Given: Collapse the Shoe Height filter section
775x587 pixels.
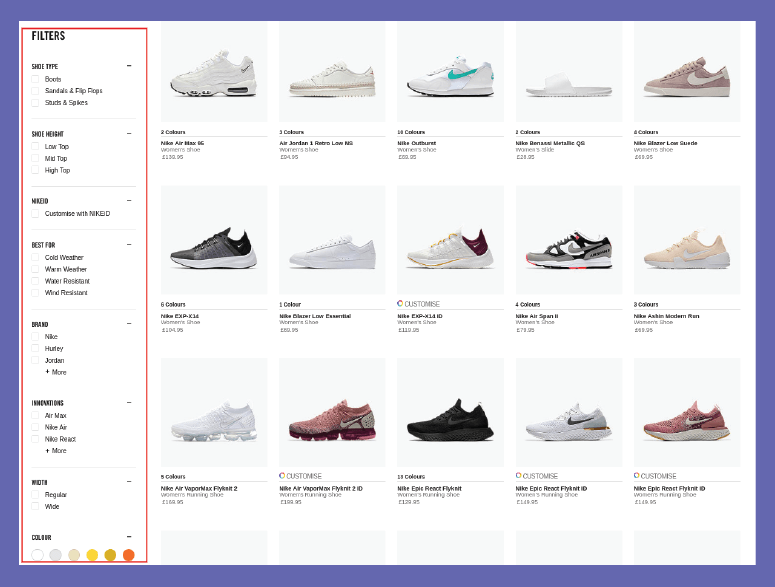Looking at the screenshot, I should tap(129, 133).
